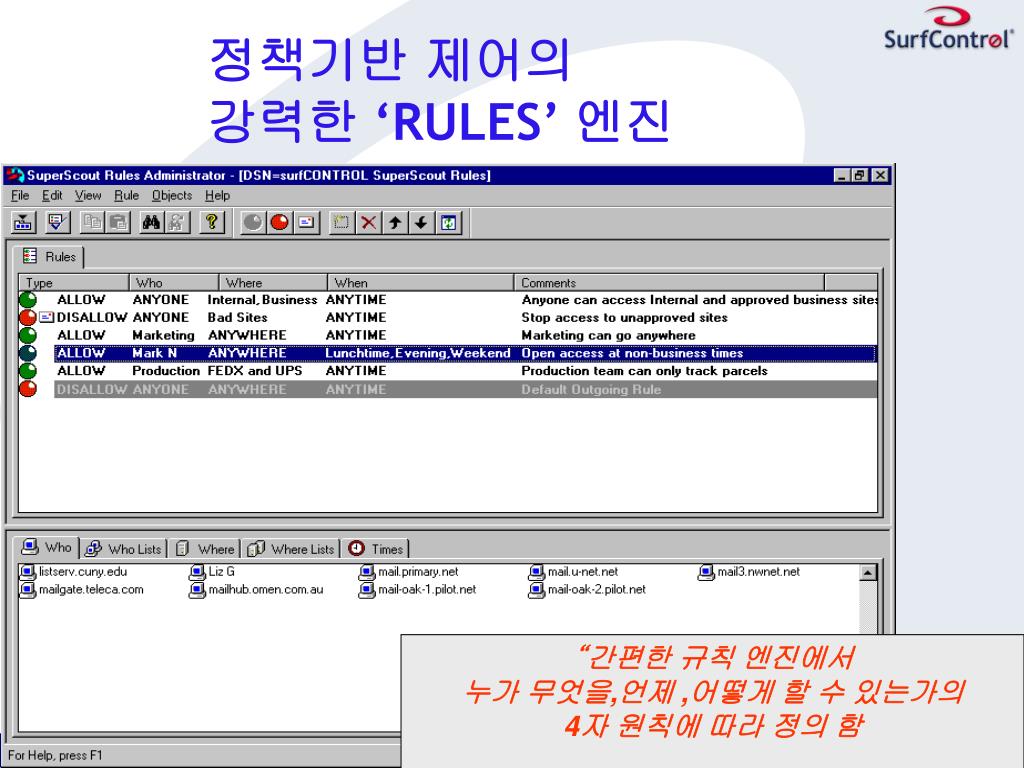Image resolution: width=1024 pixels, height=768 pixels.
Task: Click computer icon beside mail3.nwnet.net
Action: coord(706,572)
